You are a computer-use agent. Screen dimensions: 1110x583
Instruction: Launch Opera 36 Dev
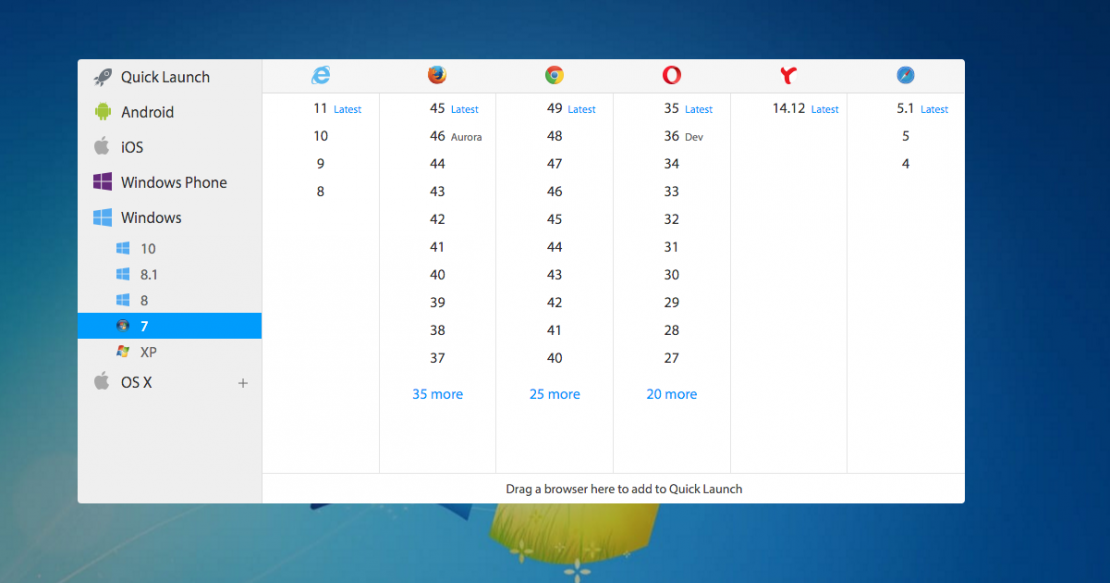[683, 136]
